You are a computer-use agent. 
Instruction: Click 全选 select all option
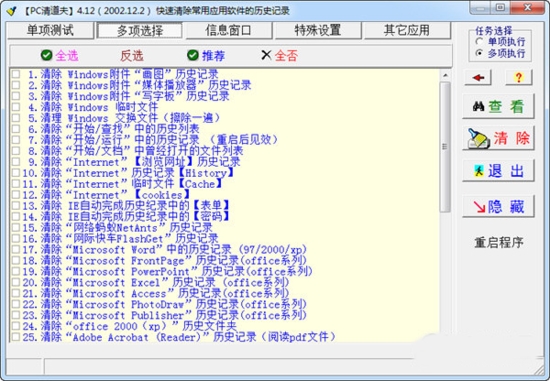67,55
